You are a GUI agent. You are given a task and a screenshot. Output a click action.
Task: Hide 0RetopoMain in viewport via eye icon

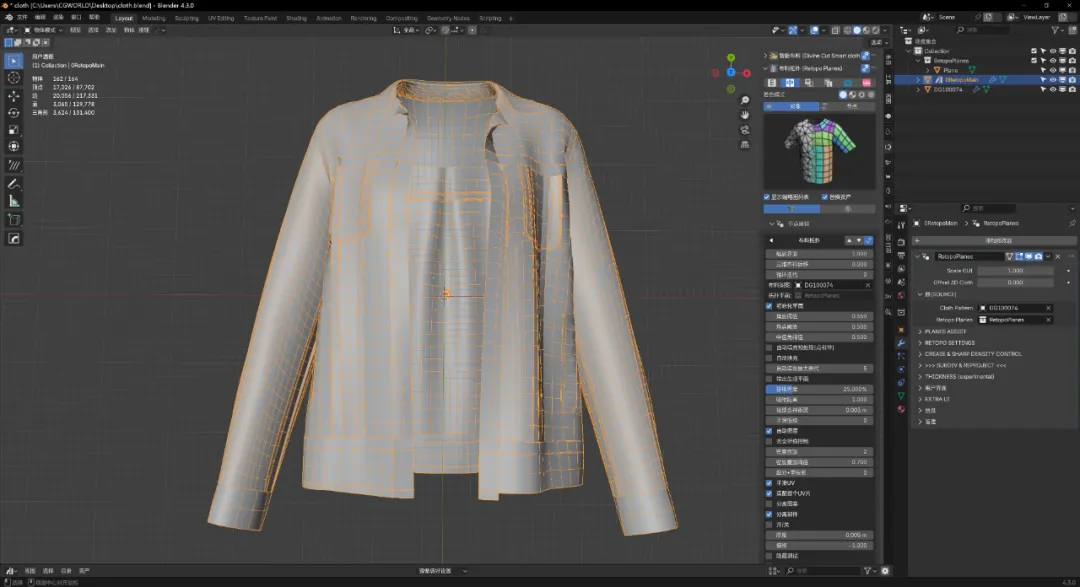pos(1053,80)
